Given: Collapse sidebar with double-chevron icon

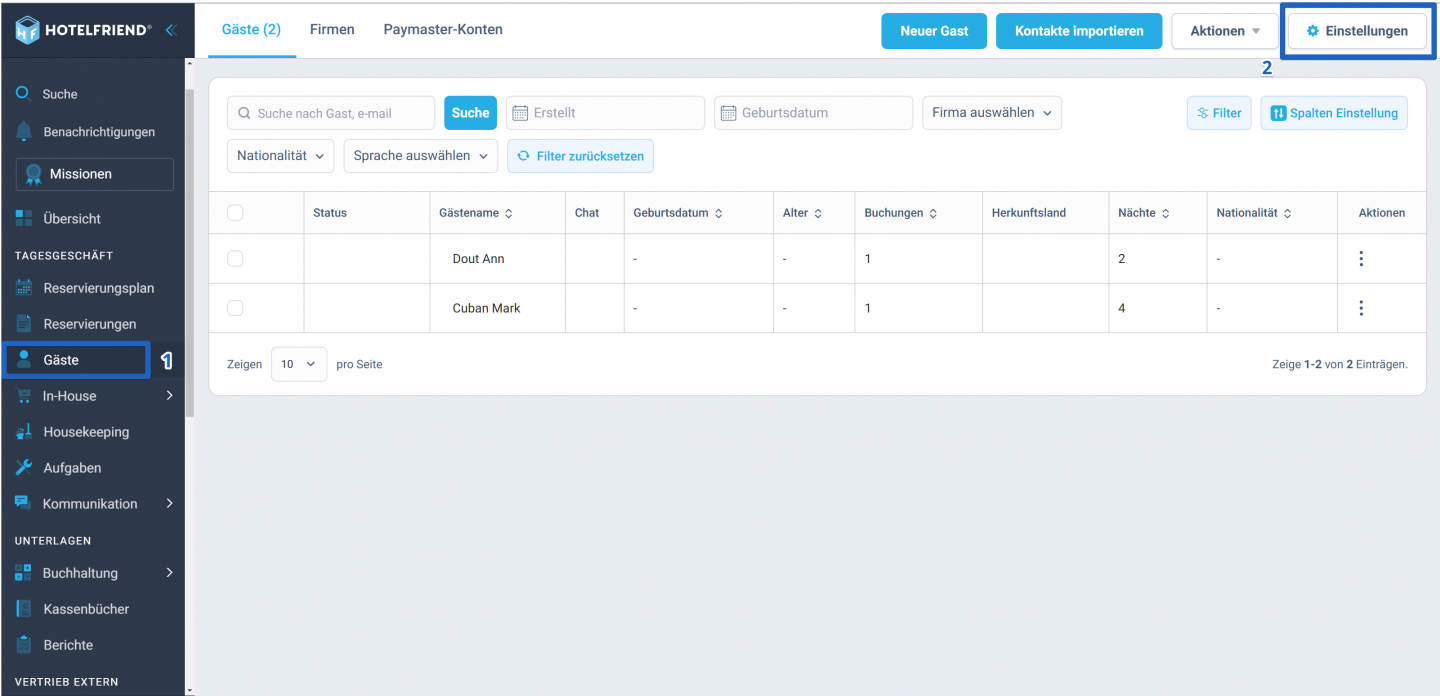Looking at the screenshot, I should 170,30.
